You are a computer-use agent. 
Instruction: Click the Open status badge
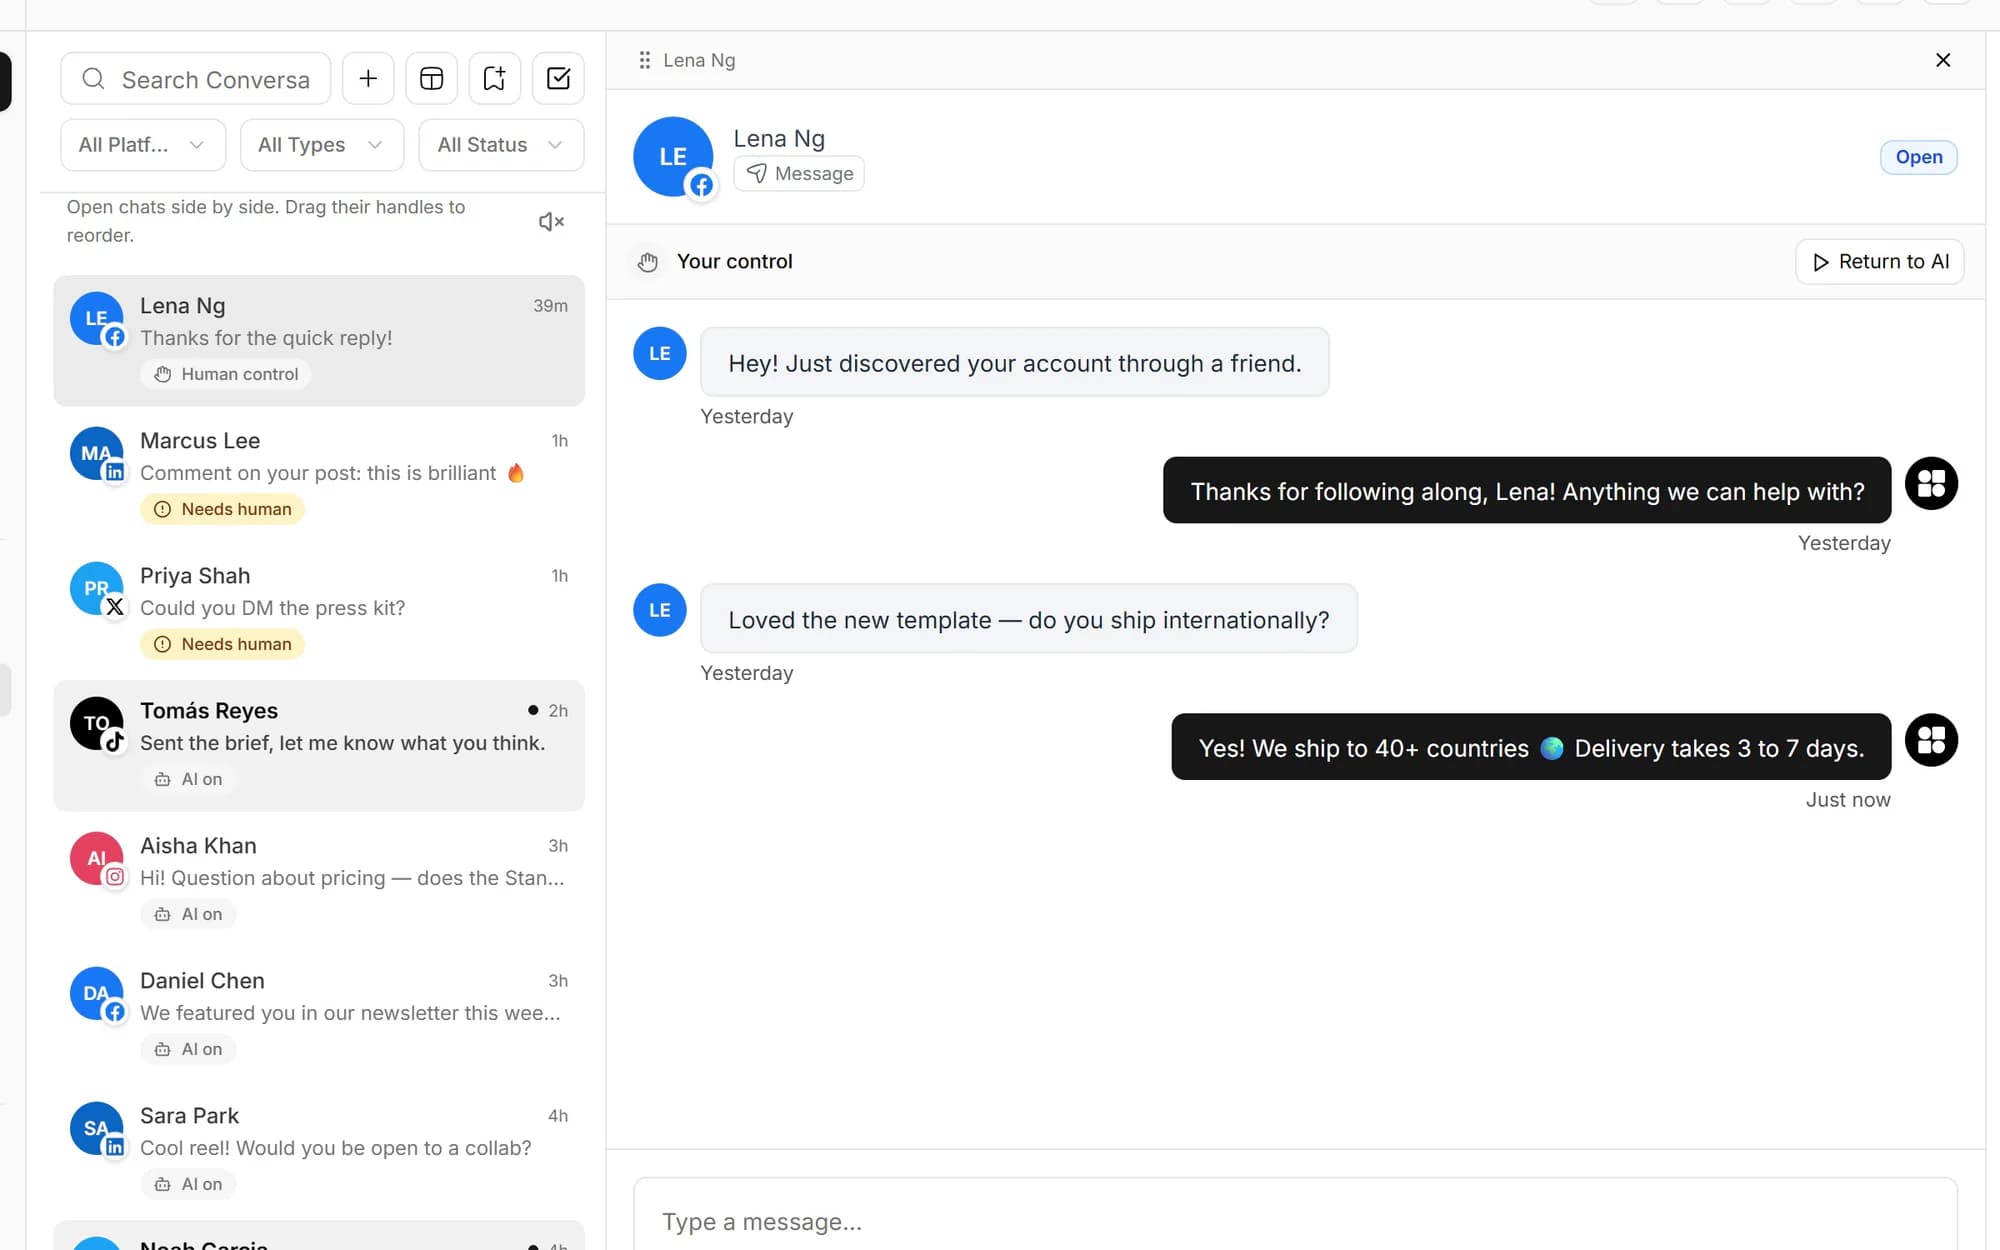(1918, 157)
